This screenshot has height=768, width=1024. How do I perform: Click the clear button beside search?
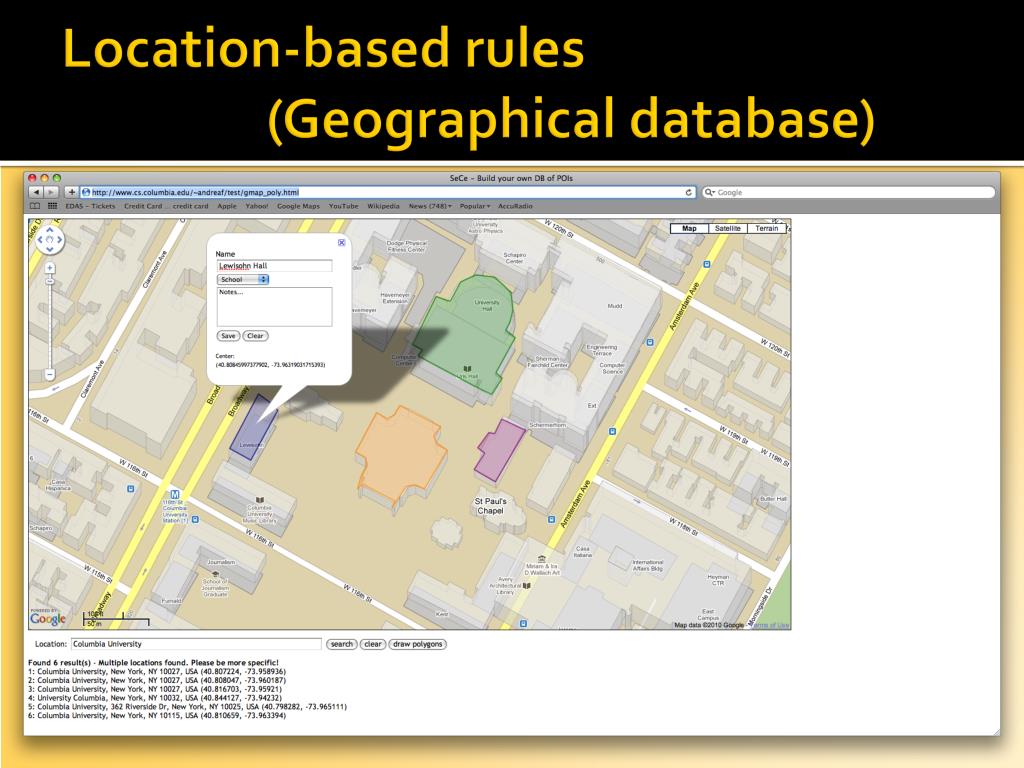click(x=373, y=644)
